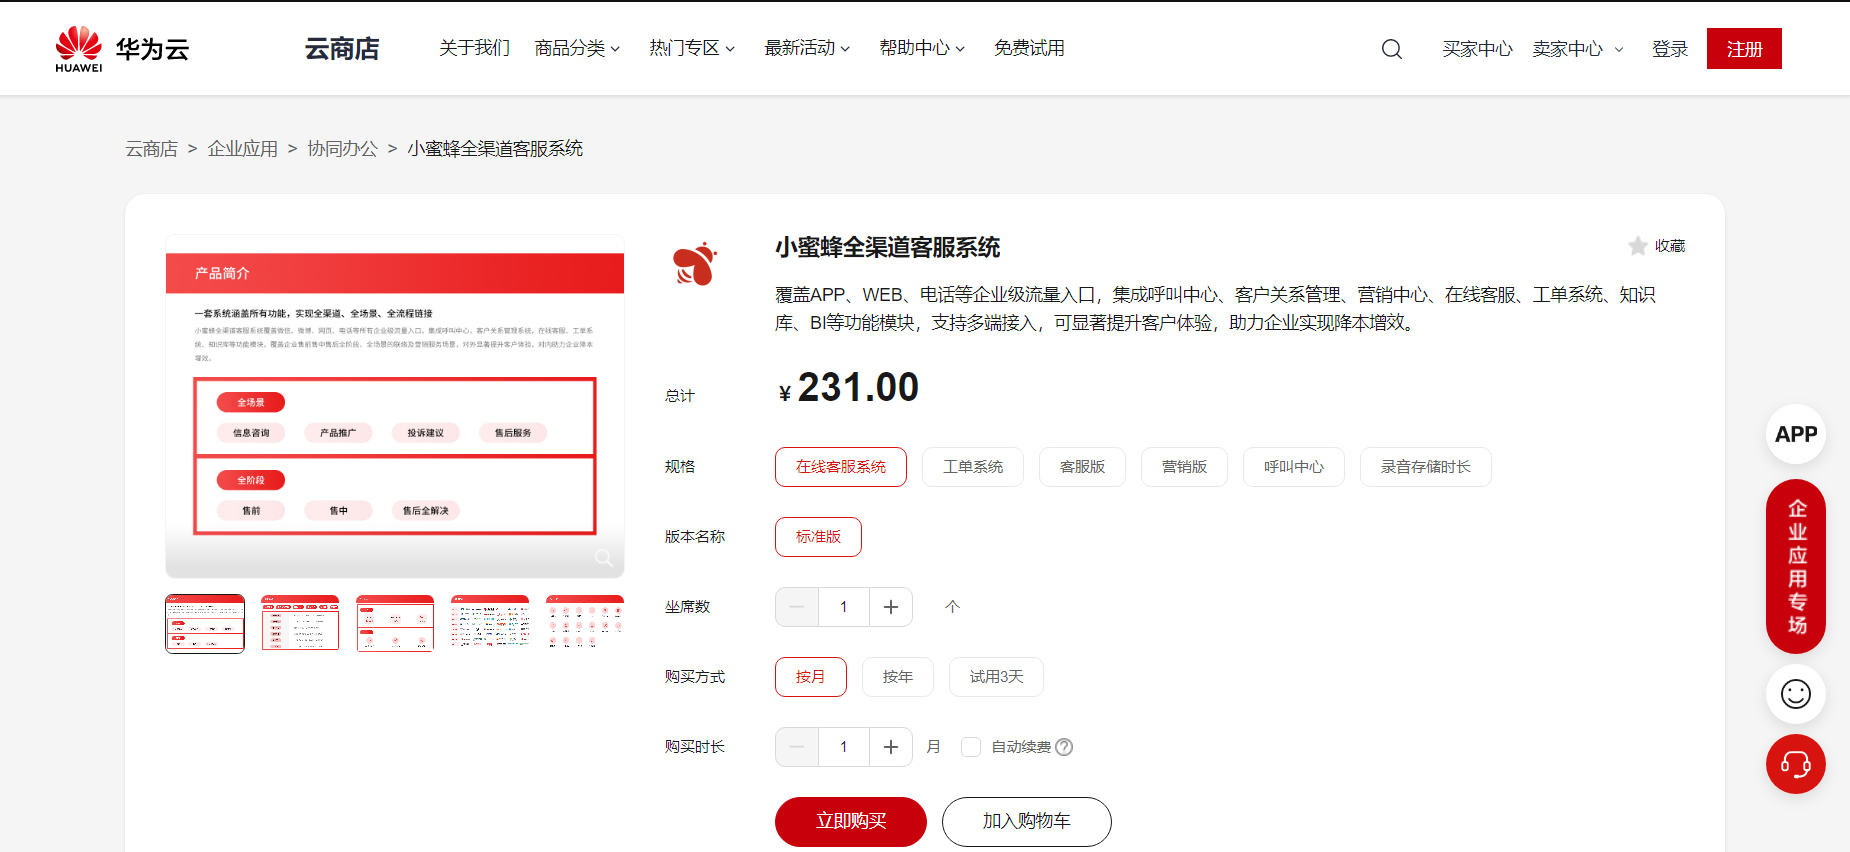Click the auto-renew help question mark icon
Screen dimensions: 1850x852
click(1064, 747)
